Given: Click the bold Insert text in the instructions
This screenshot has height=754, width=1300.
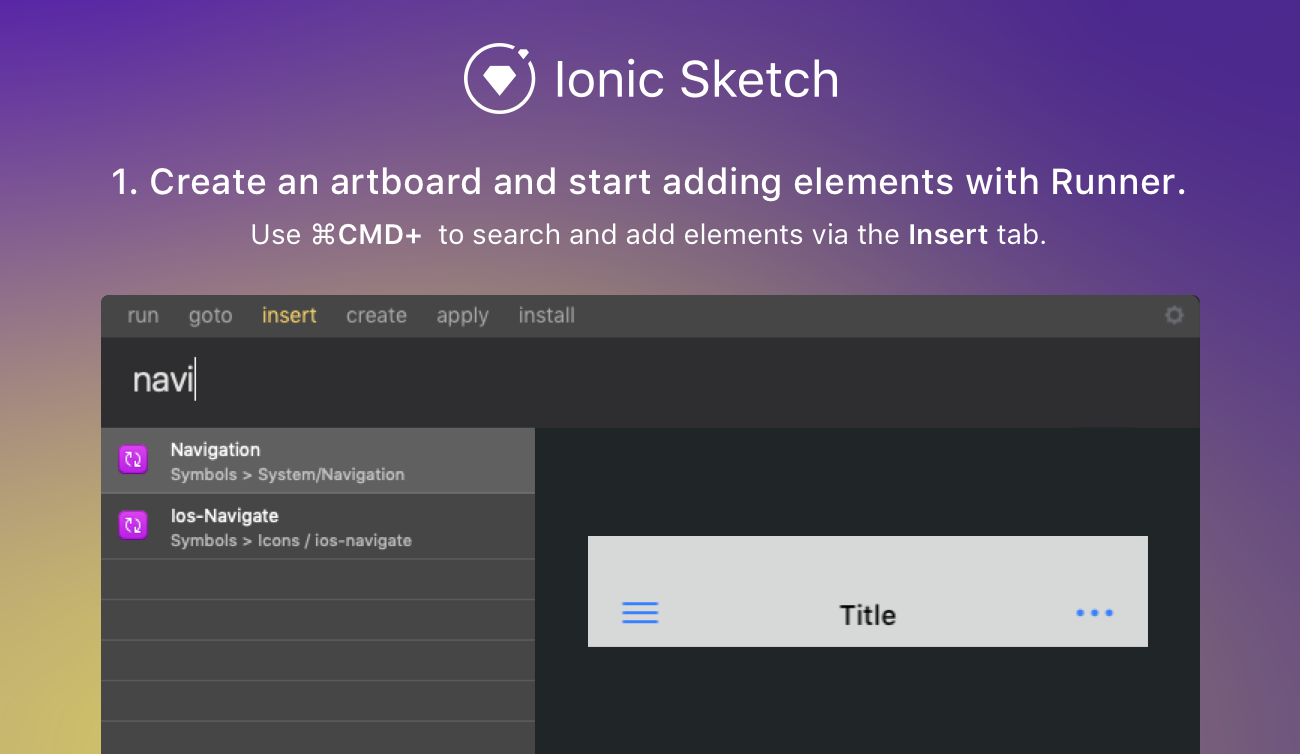Looking at the screenshot, I should coord(947,234).
